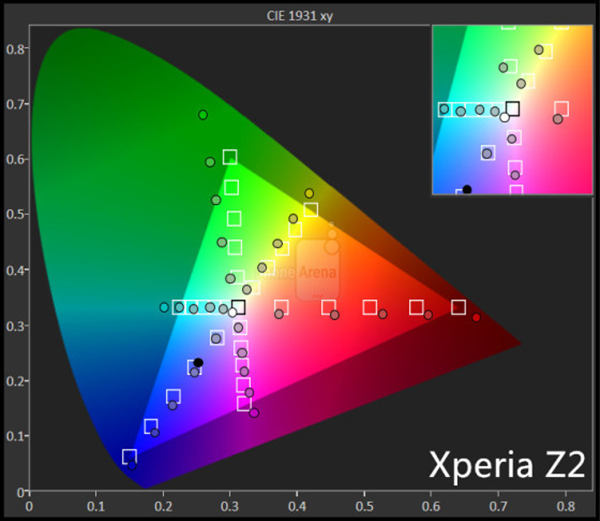
Task: Select the topmost green target square
Action: pos(230,157)
